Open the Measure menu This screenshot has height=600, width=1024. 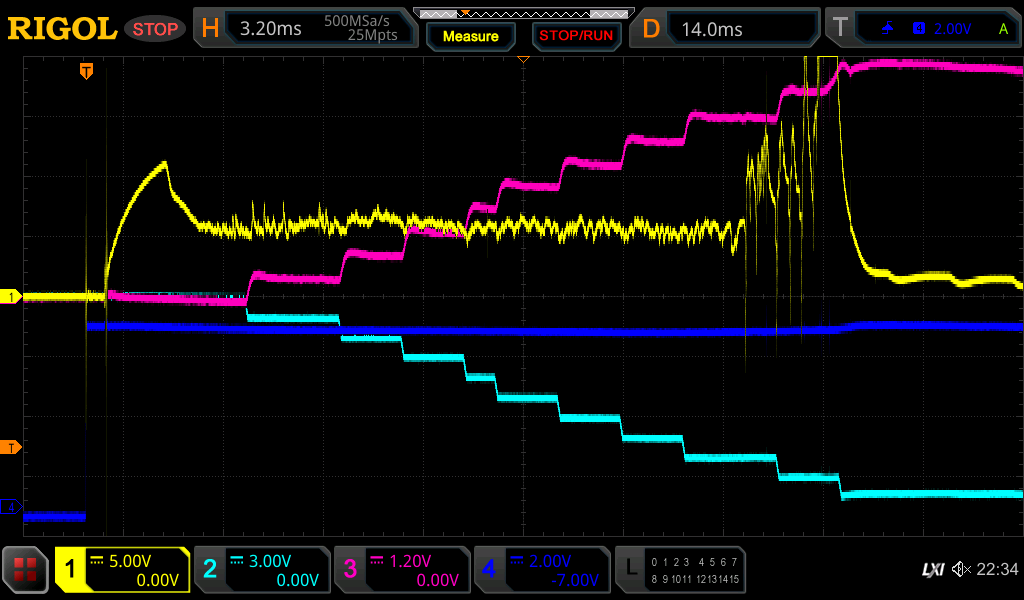(x=470, y=36)
